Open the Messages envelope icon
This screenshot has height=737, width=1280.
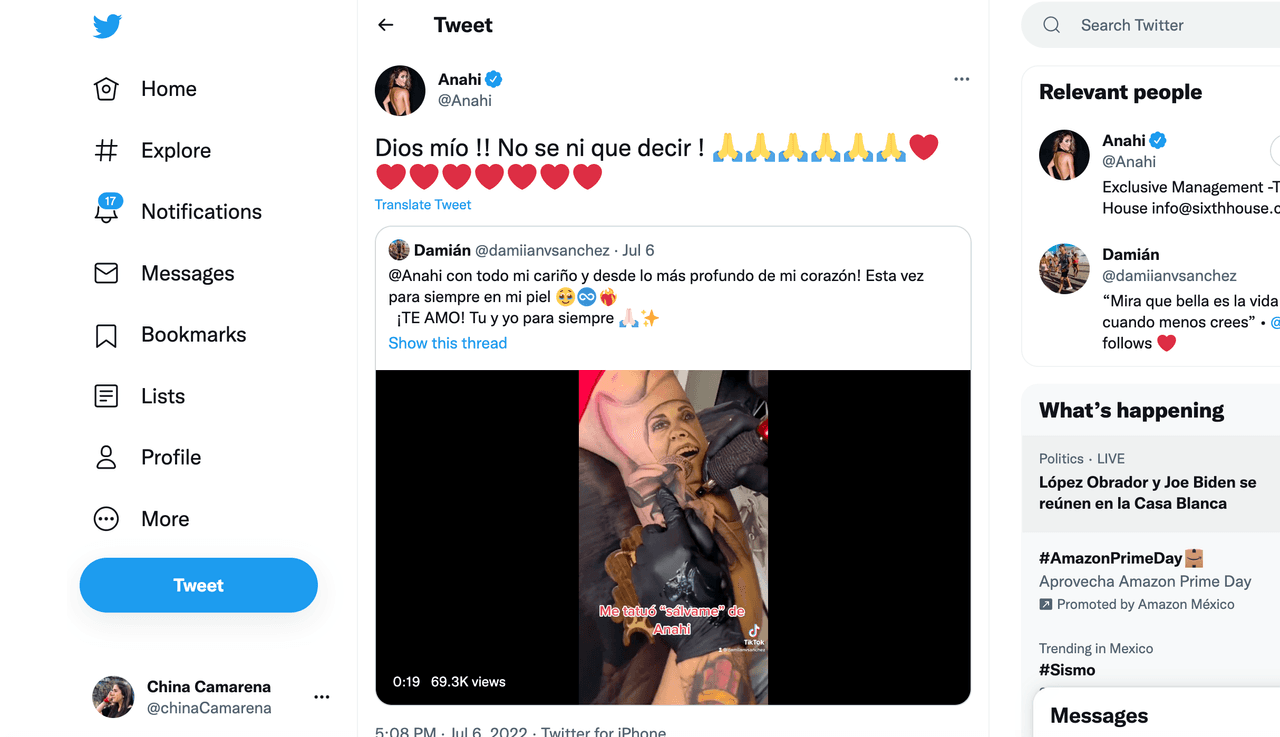106,273
